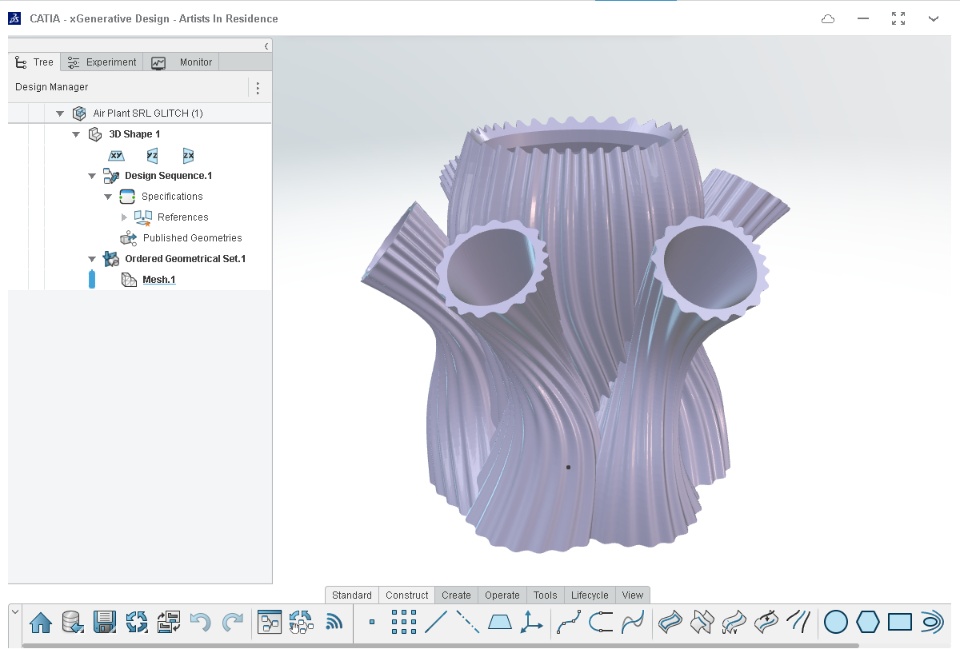This screenshot has height=649, width=960.
Task: Click the dotted-edge surface icon after the crossed surfaces
Action: click(734, 622)
